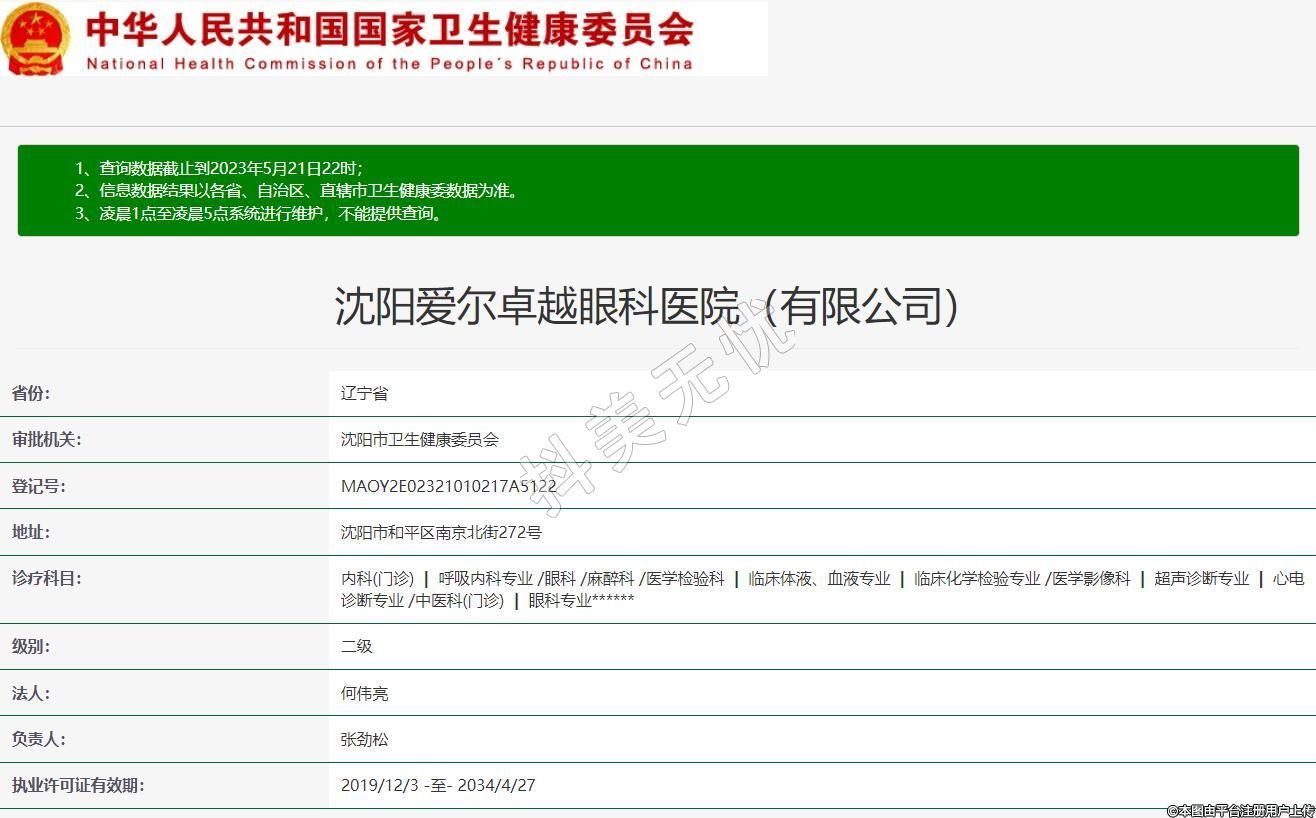Click the legal person name 何伟亮
This screenshot has width=1316, height=818.
click(x=365, y=693)
